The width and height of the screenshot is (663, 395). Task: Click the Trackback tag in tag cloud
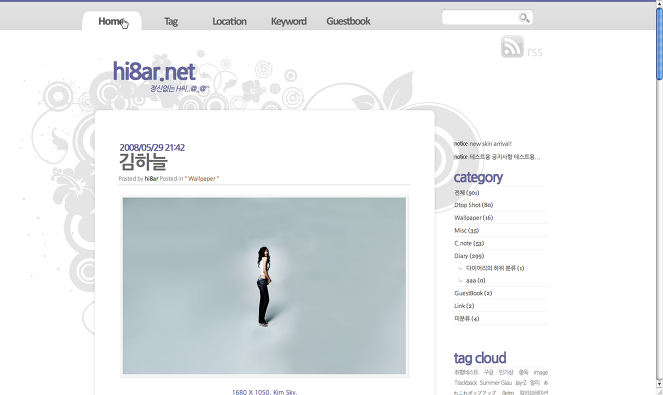(x=466, y=383)
